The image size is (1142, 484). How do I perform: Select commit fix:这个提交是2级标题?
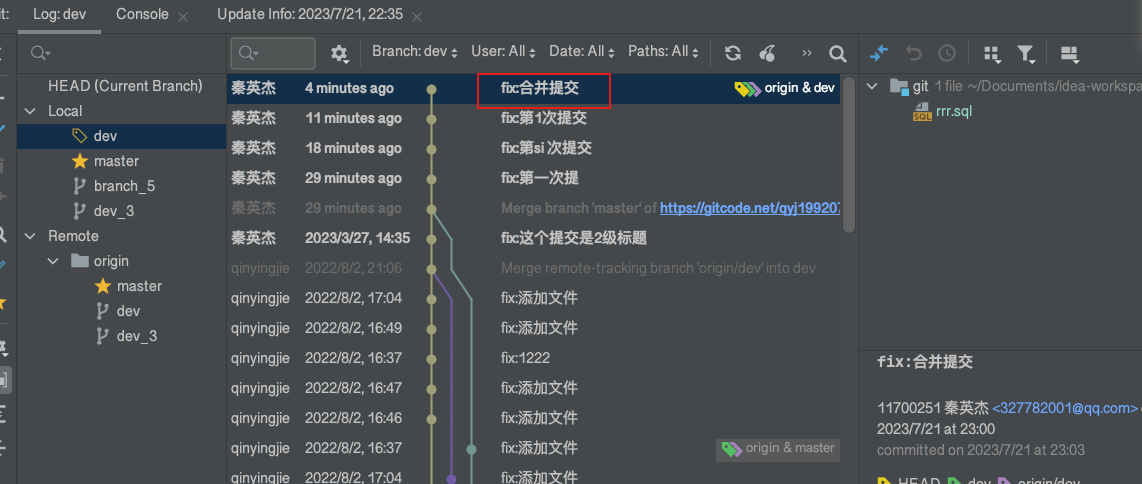pos(534,238)
